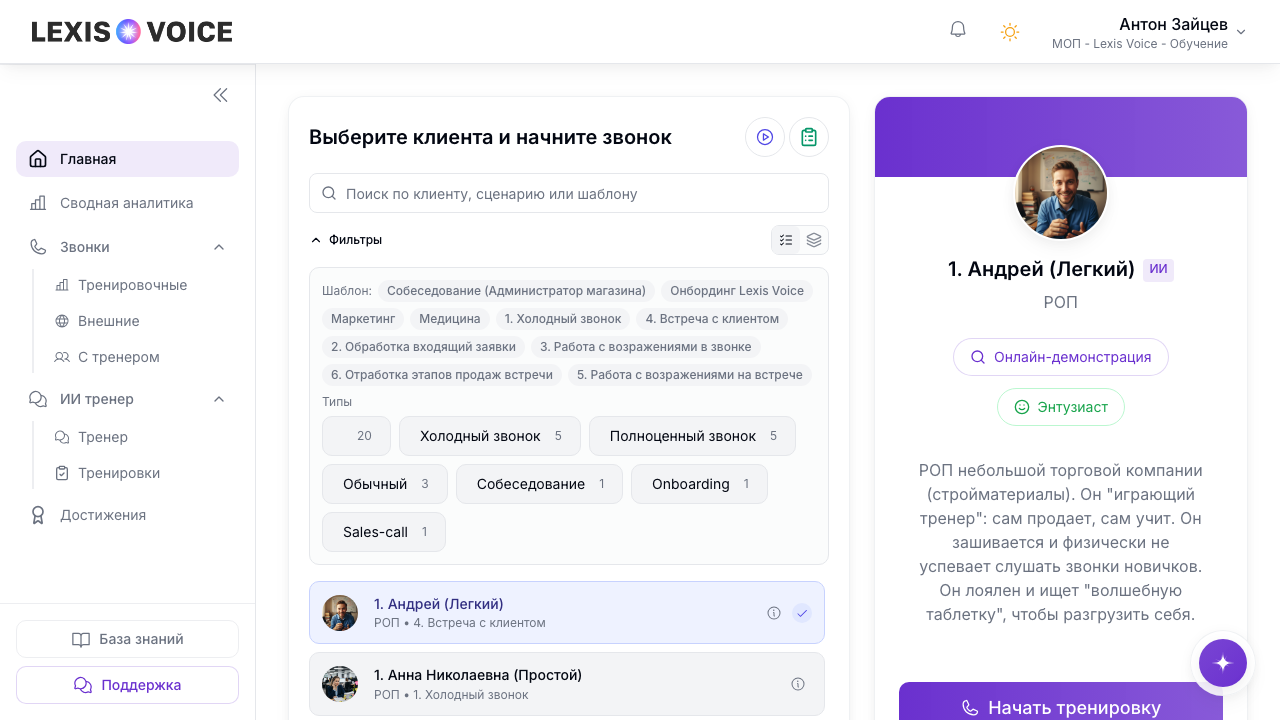Filter by type Обычный

click(x=385, y=484)
